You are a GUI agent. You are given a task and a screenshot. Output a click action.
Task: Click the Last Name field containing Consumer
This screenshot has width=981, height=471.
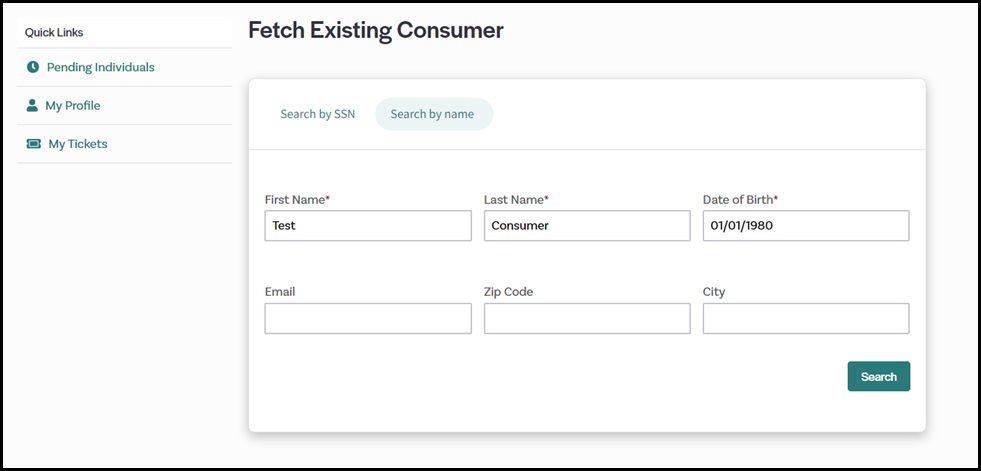point(586,226)
